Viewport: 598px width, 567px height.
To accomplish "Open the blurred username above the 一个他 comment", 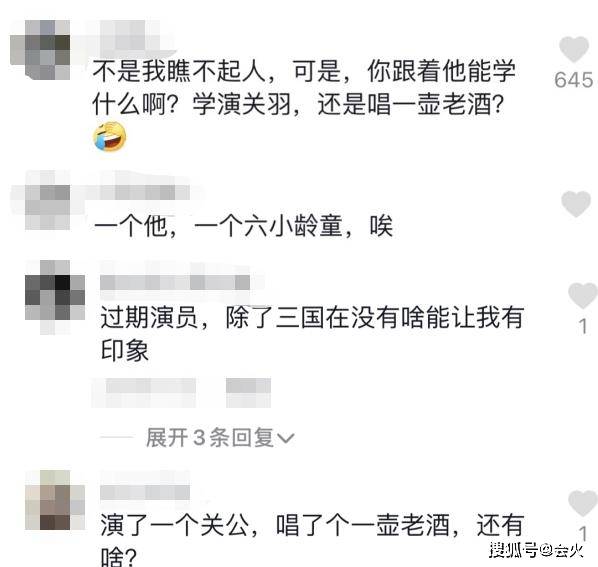I will (138, 193).
